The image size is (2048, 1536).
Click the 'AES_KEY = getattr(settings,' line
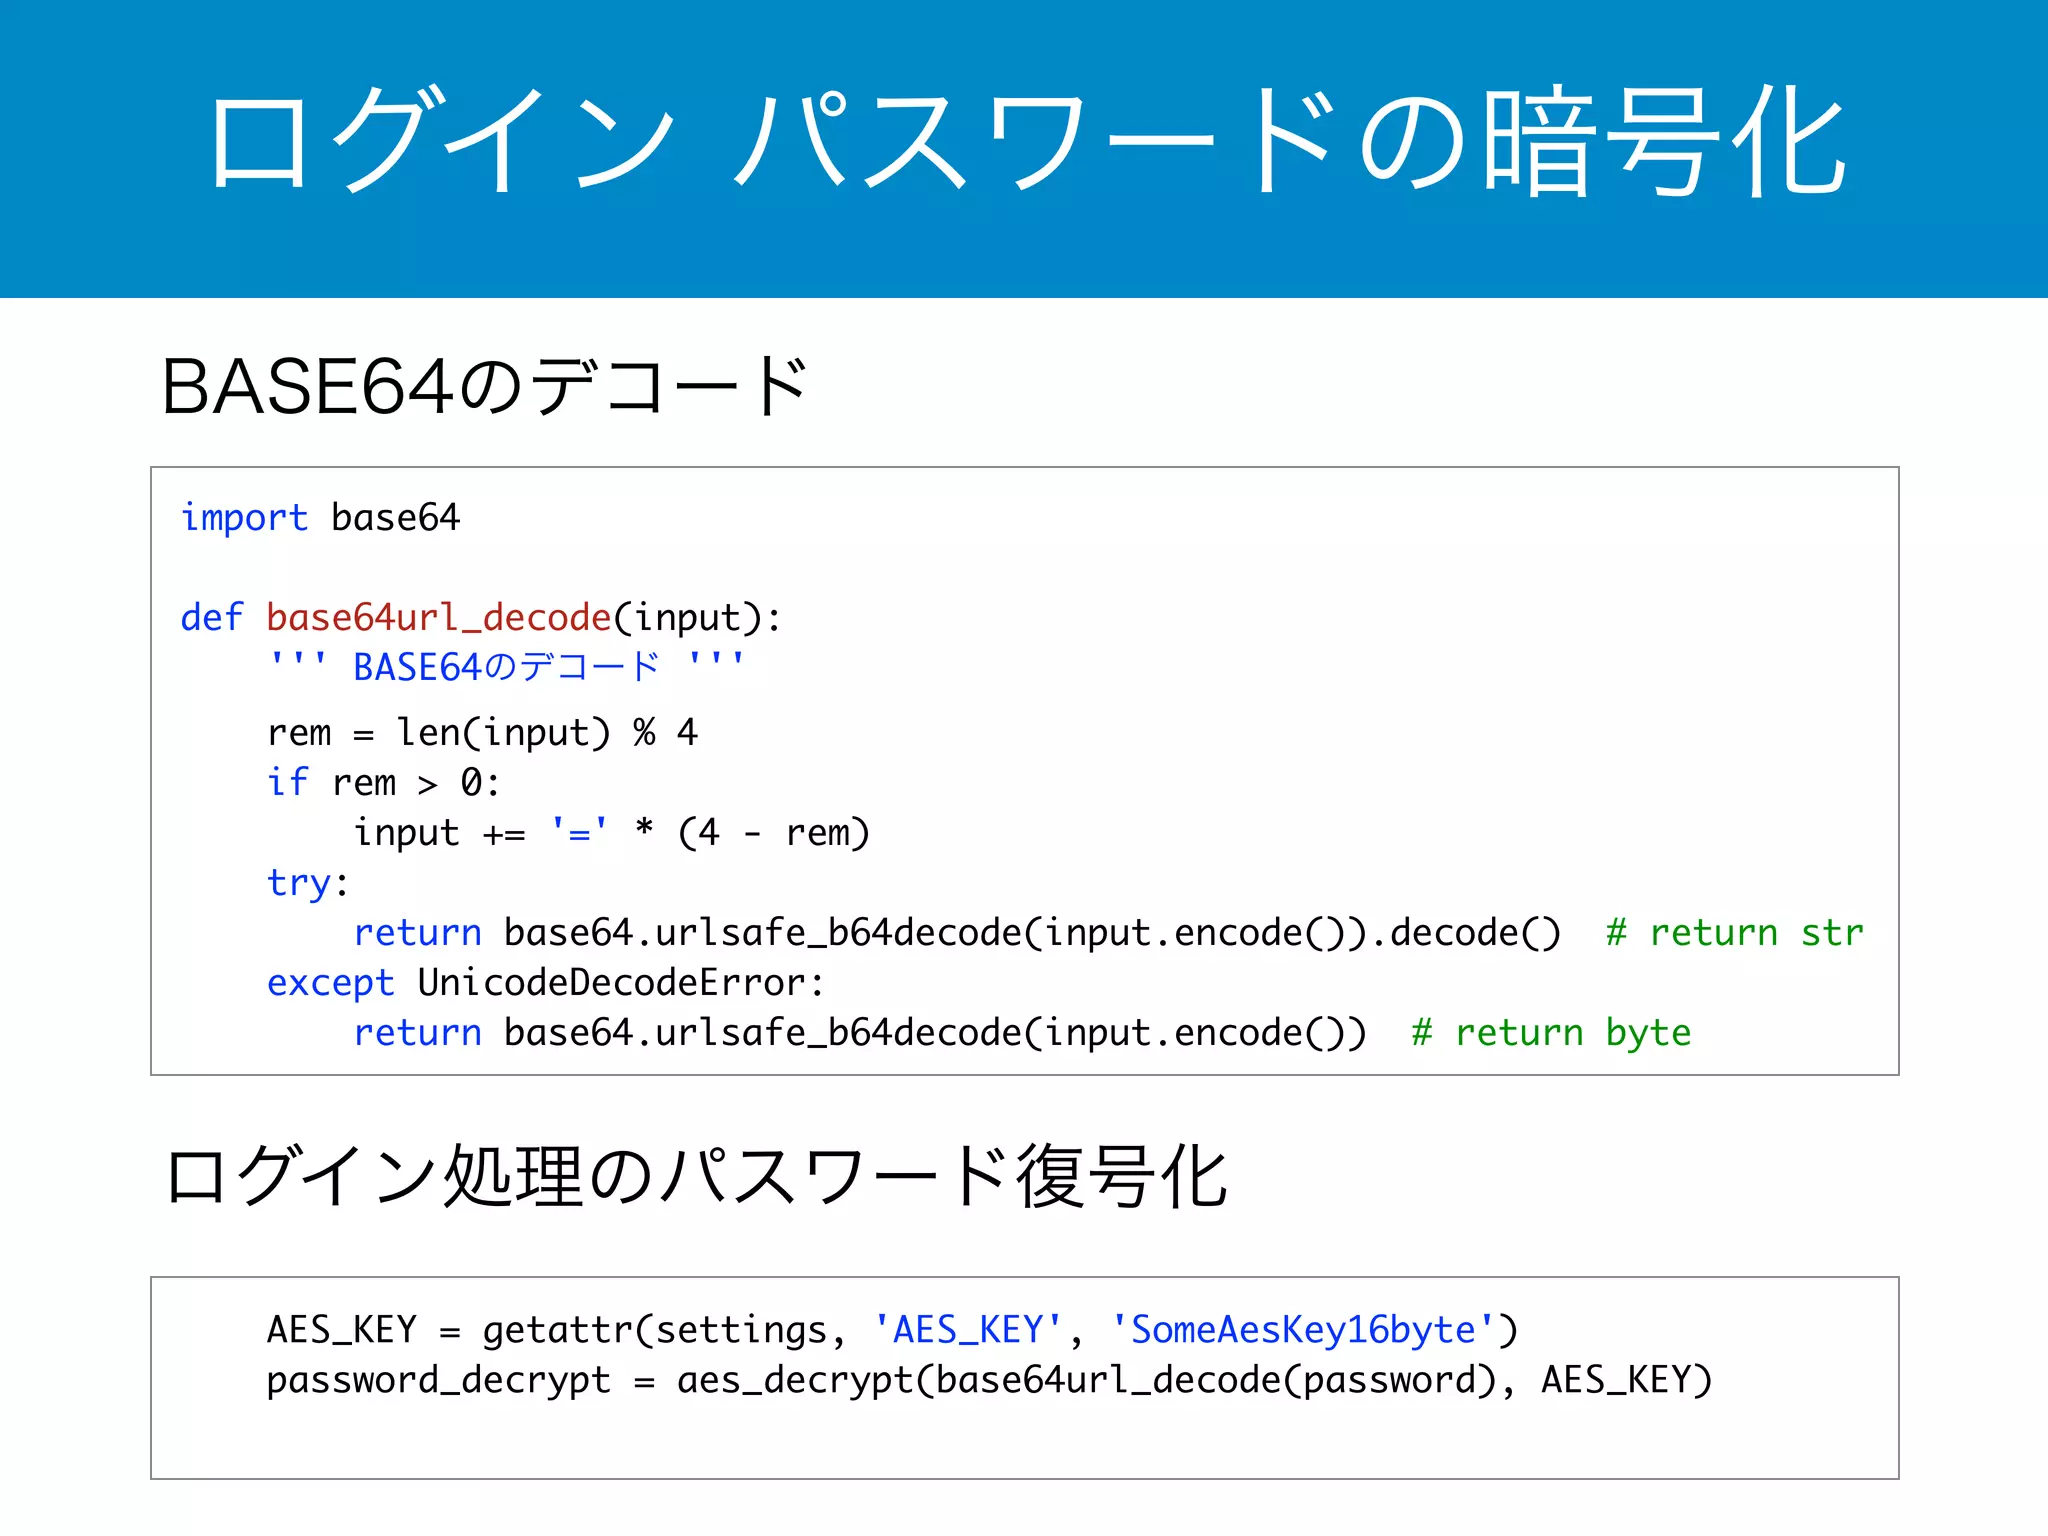pos(892,1330)
